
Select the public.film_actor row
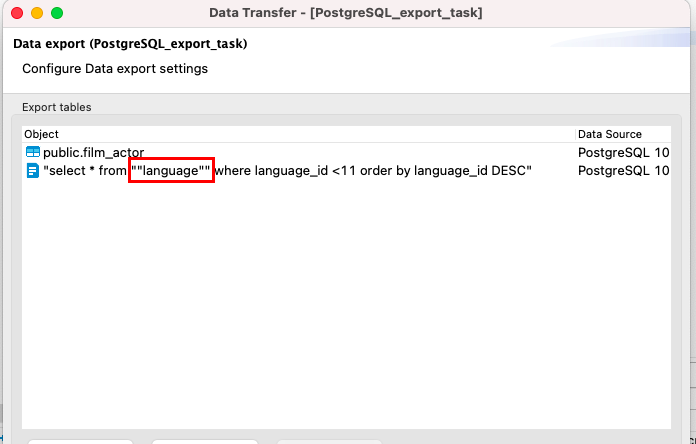coord(346,152)
